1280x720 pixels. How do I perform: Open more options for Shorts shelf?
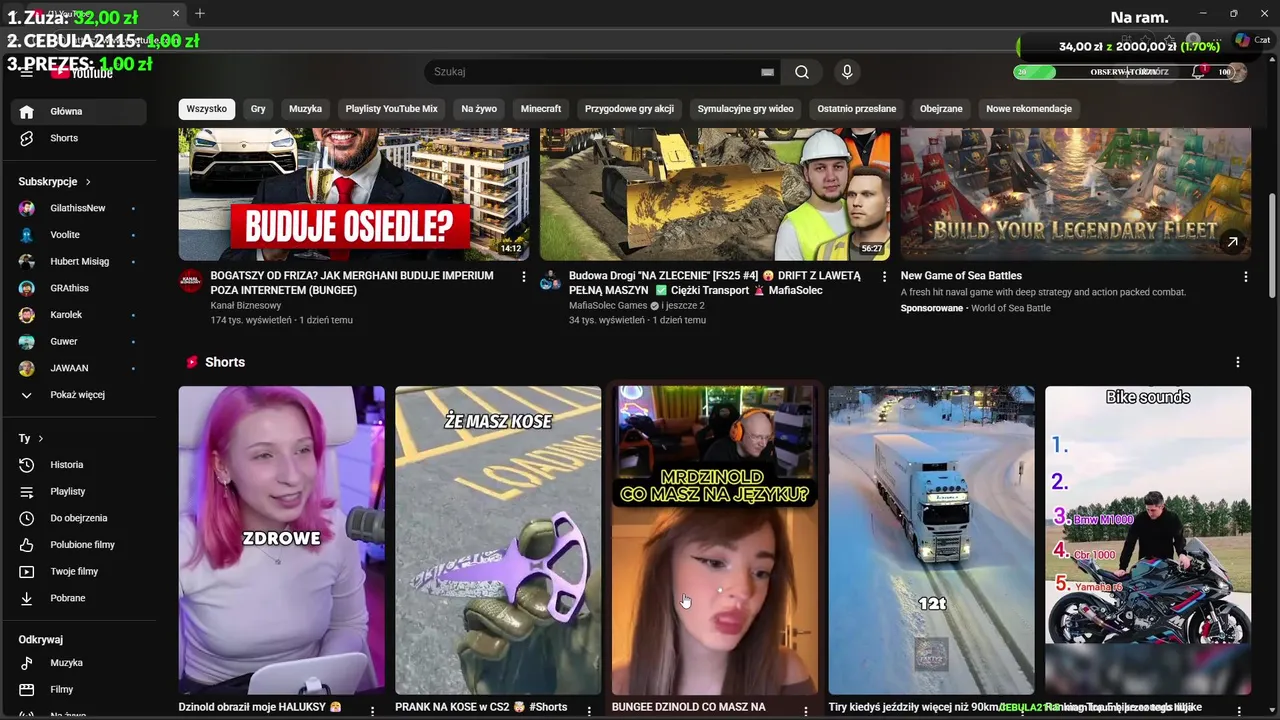click(x=1238, y=362)
